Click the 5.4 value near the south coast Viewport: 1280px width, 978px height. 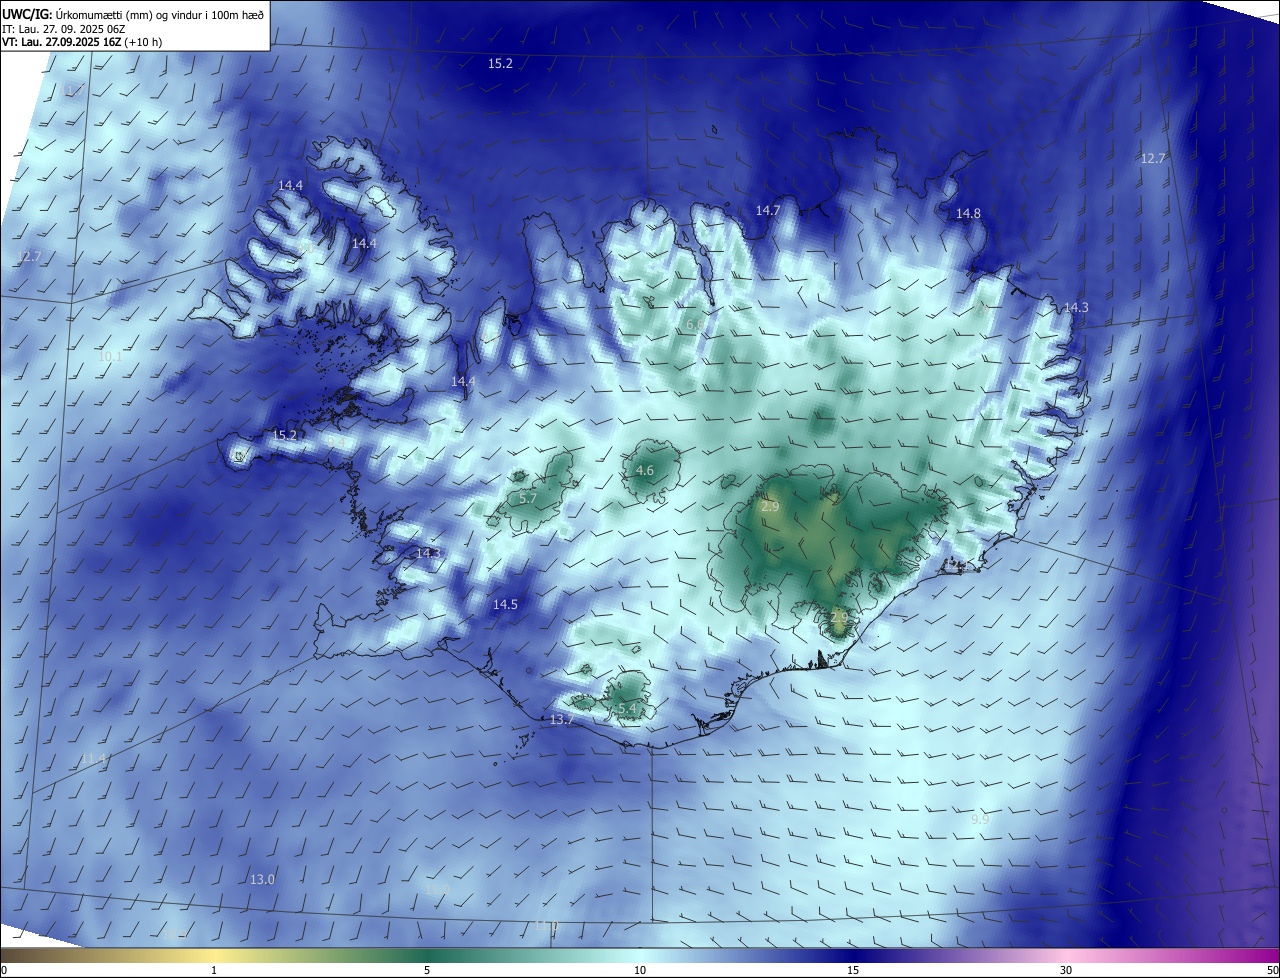click(x=627, y=708)
